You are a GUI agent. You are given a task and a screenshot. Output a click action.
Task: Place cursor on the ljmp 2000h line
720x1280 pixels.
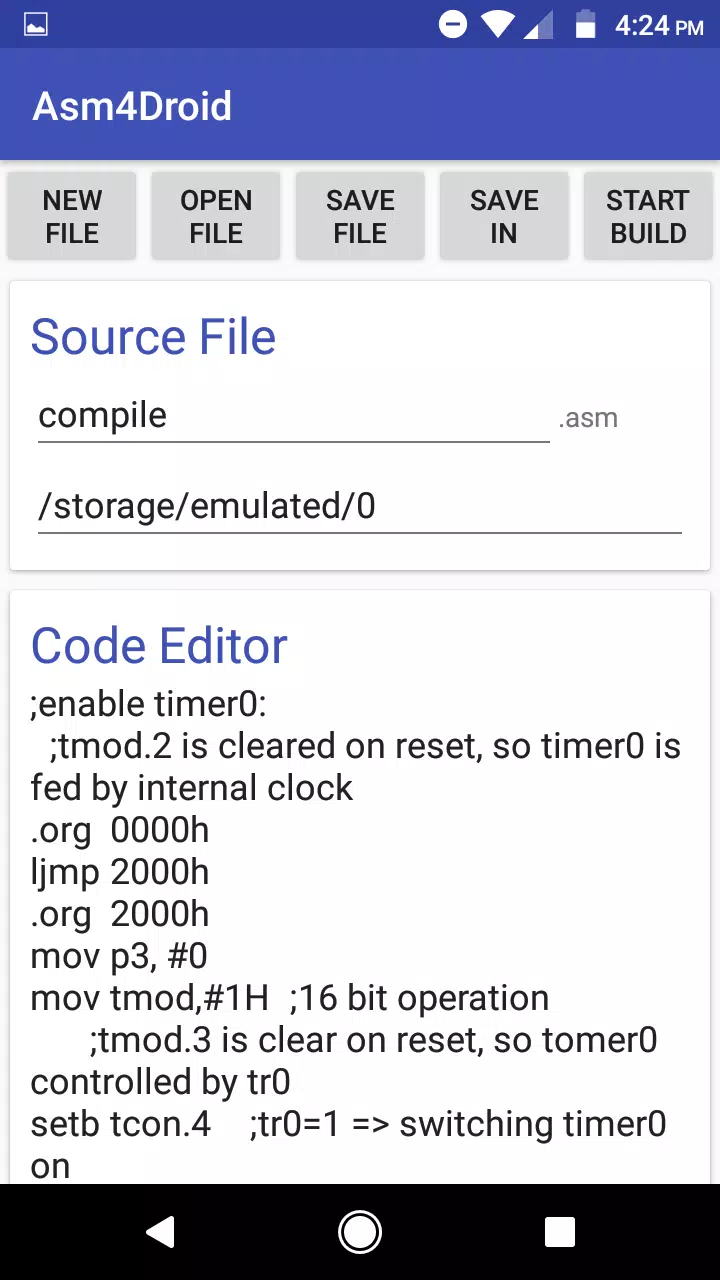point(120,872)
